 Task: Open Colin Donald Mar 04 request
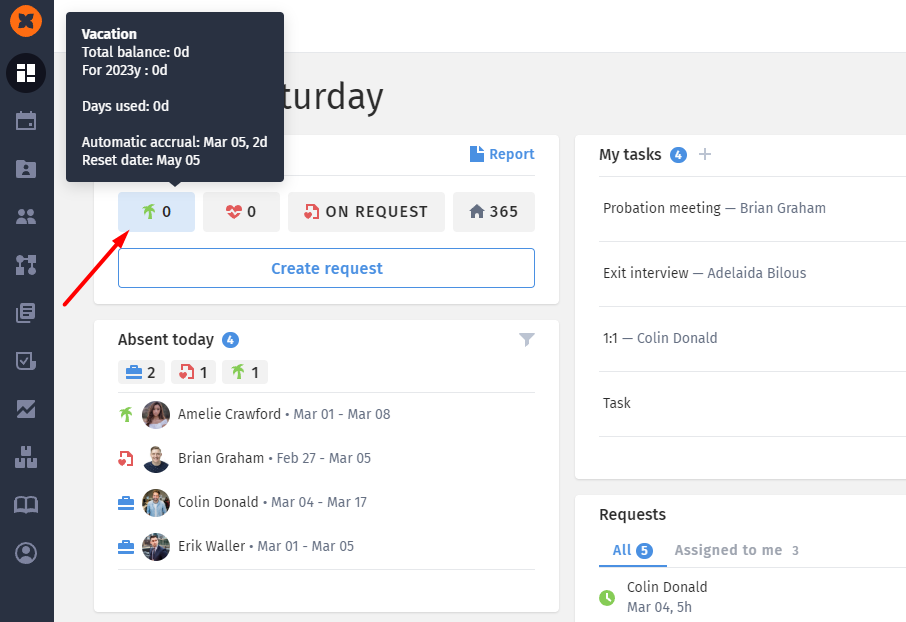(x=667, y=597)
